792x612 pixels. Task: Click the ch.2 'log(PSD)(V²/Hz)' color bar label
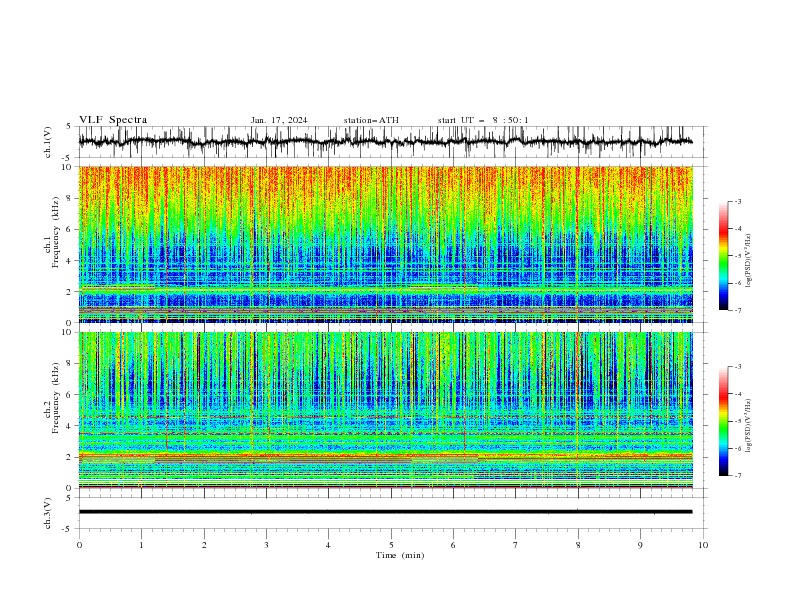[749, 426]
